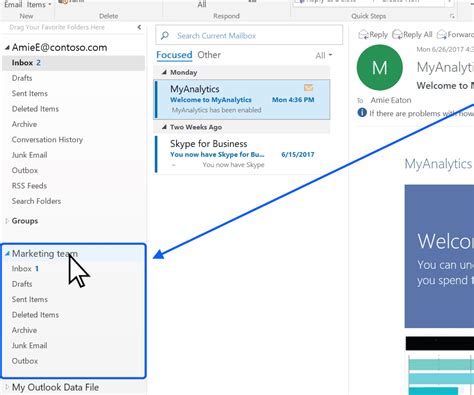Screen dimensions: 474x395
Task: Click the search magnifier icon
Action: [165, 35]
